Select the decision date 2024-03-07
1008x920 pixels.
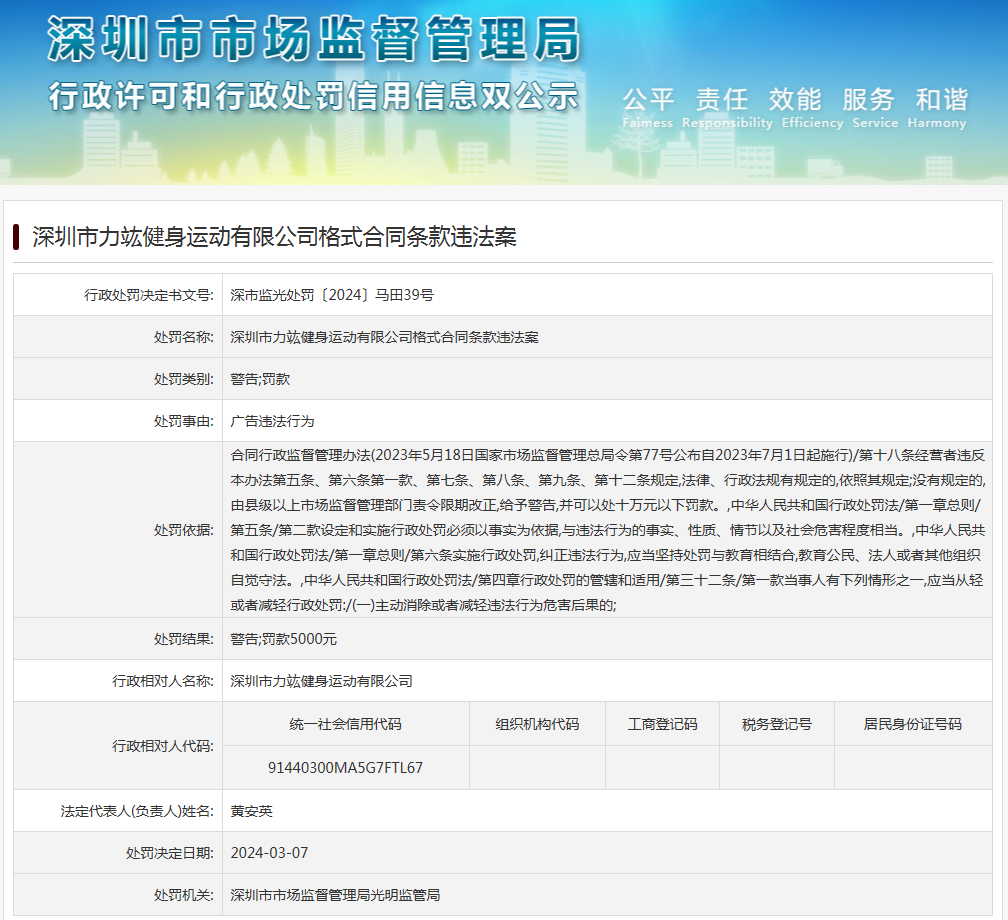coord(269,853)
